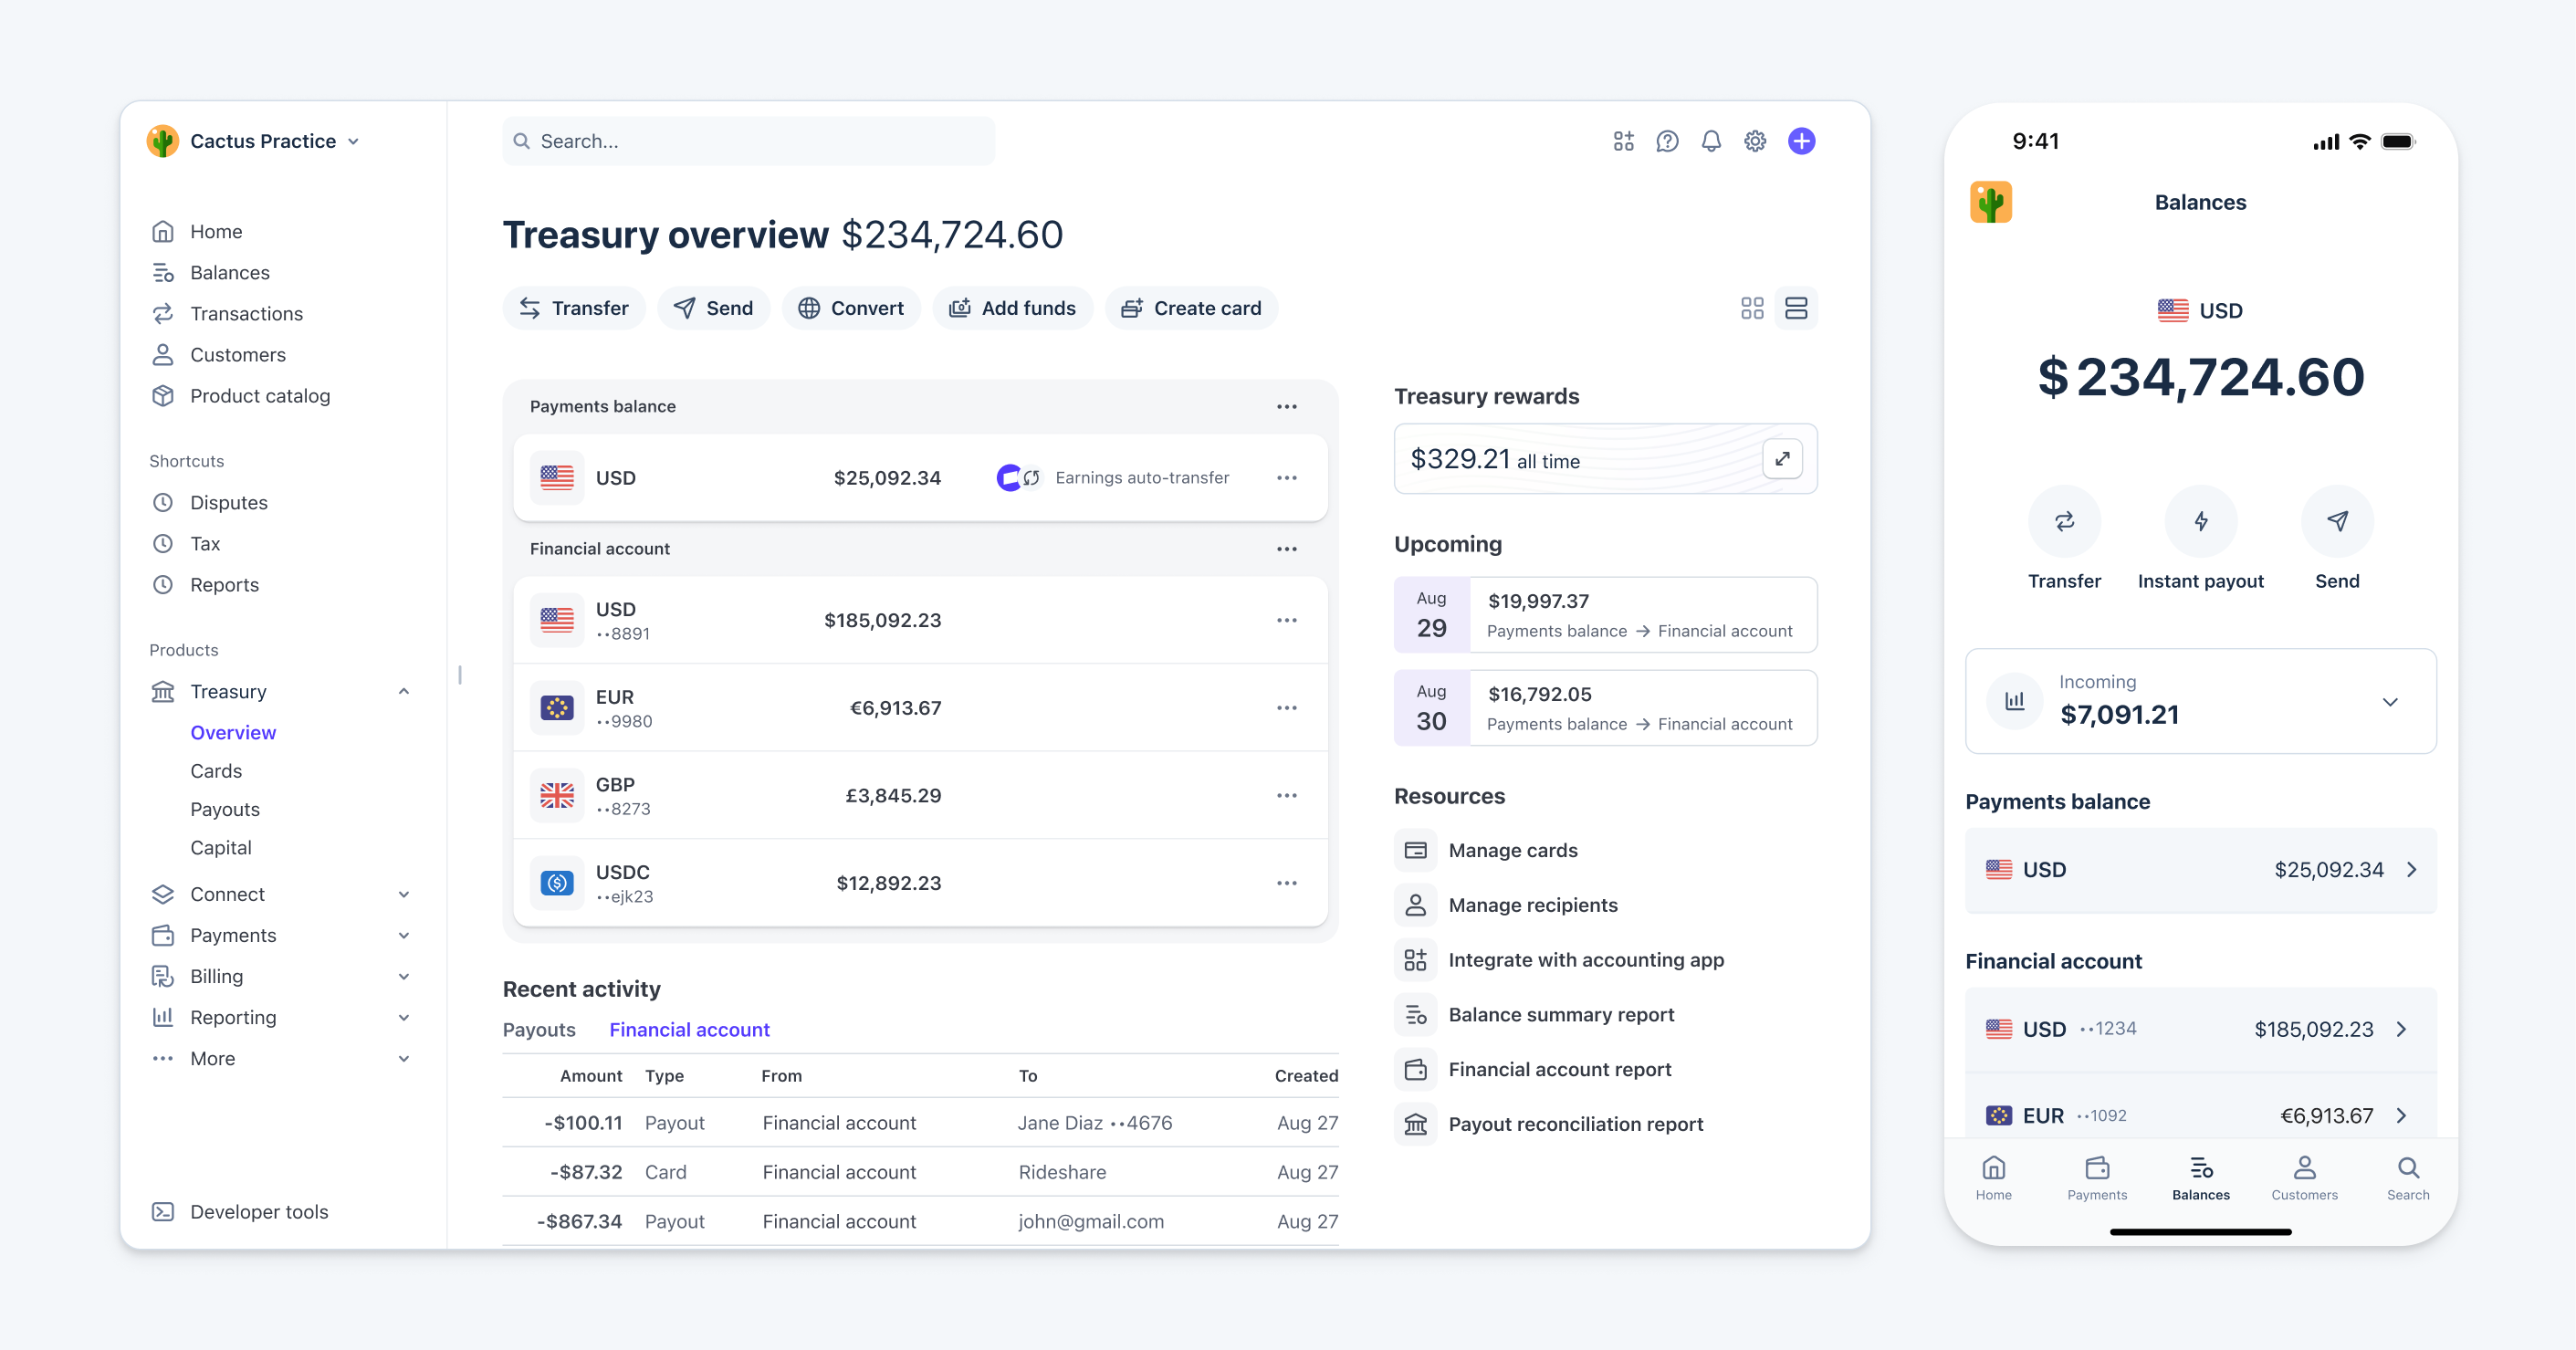Switch to list view layout
Image resolution: width=2576 pixels, height=1350 pixels.
coord(1796,308)
